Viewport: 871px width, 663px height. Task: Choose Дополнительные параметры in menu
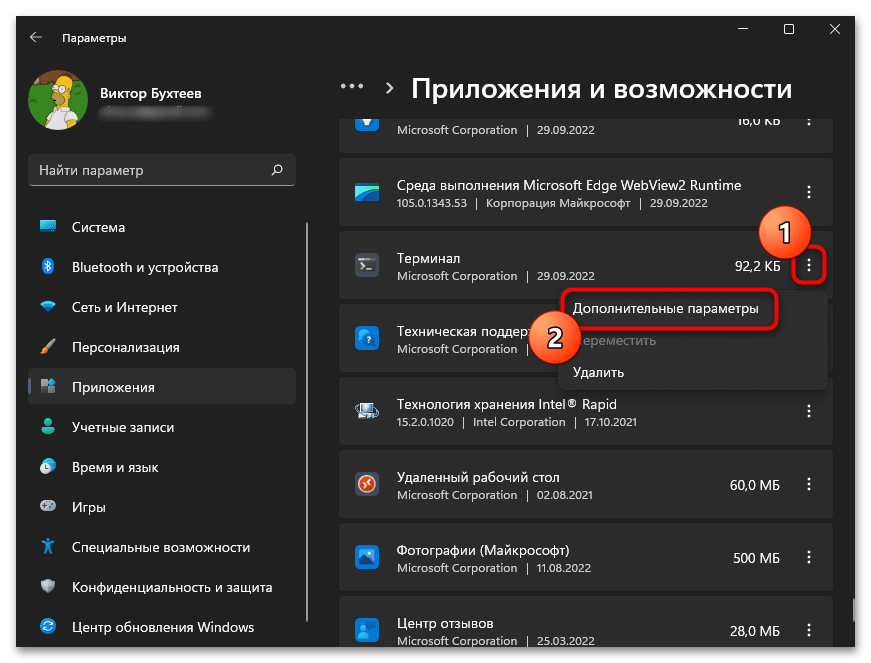pyautogui.click(x=665, y=309)
